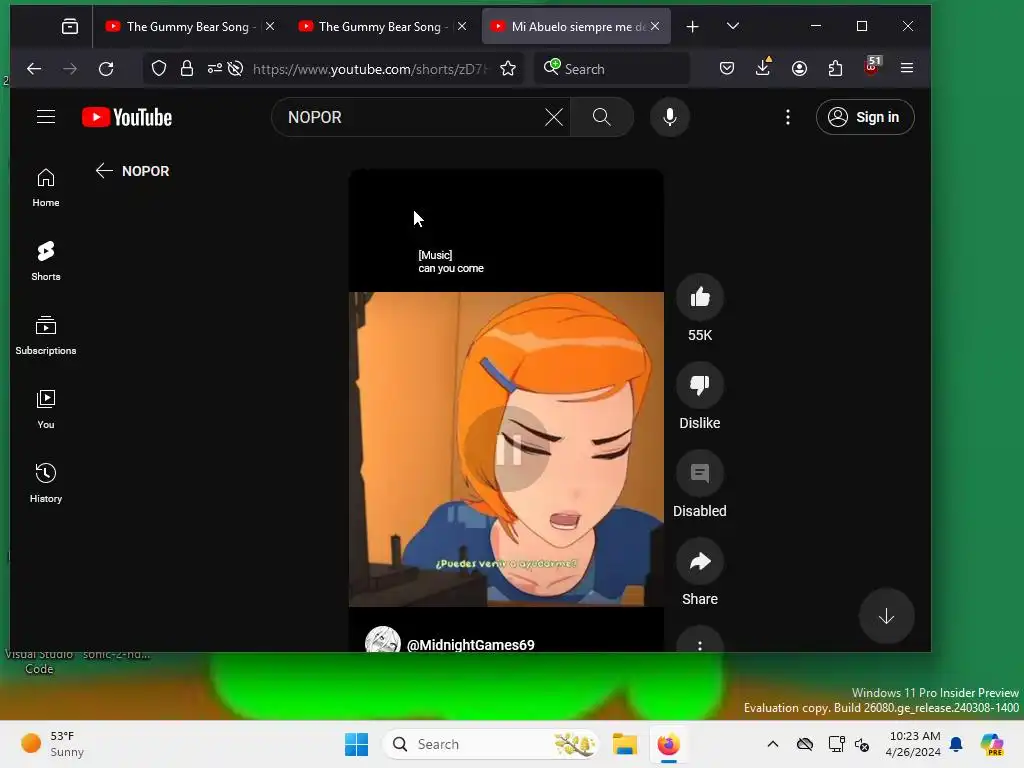Image resolution: width=1024 pixels, height=768 pixels.
Task: Bookmark this page with star
Action: tap(508, 69)
